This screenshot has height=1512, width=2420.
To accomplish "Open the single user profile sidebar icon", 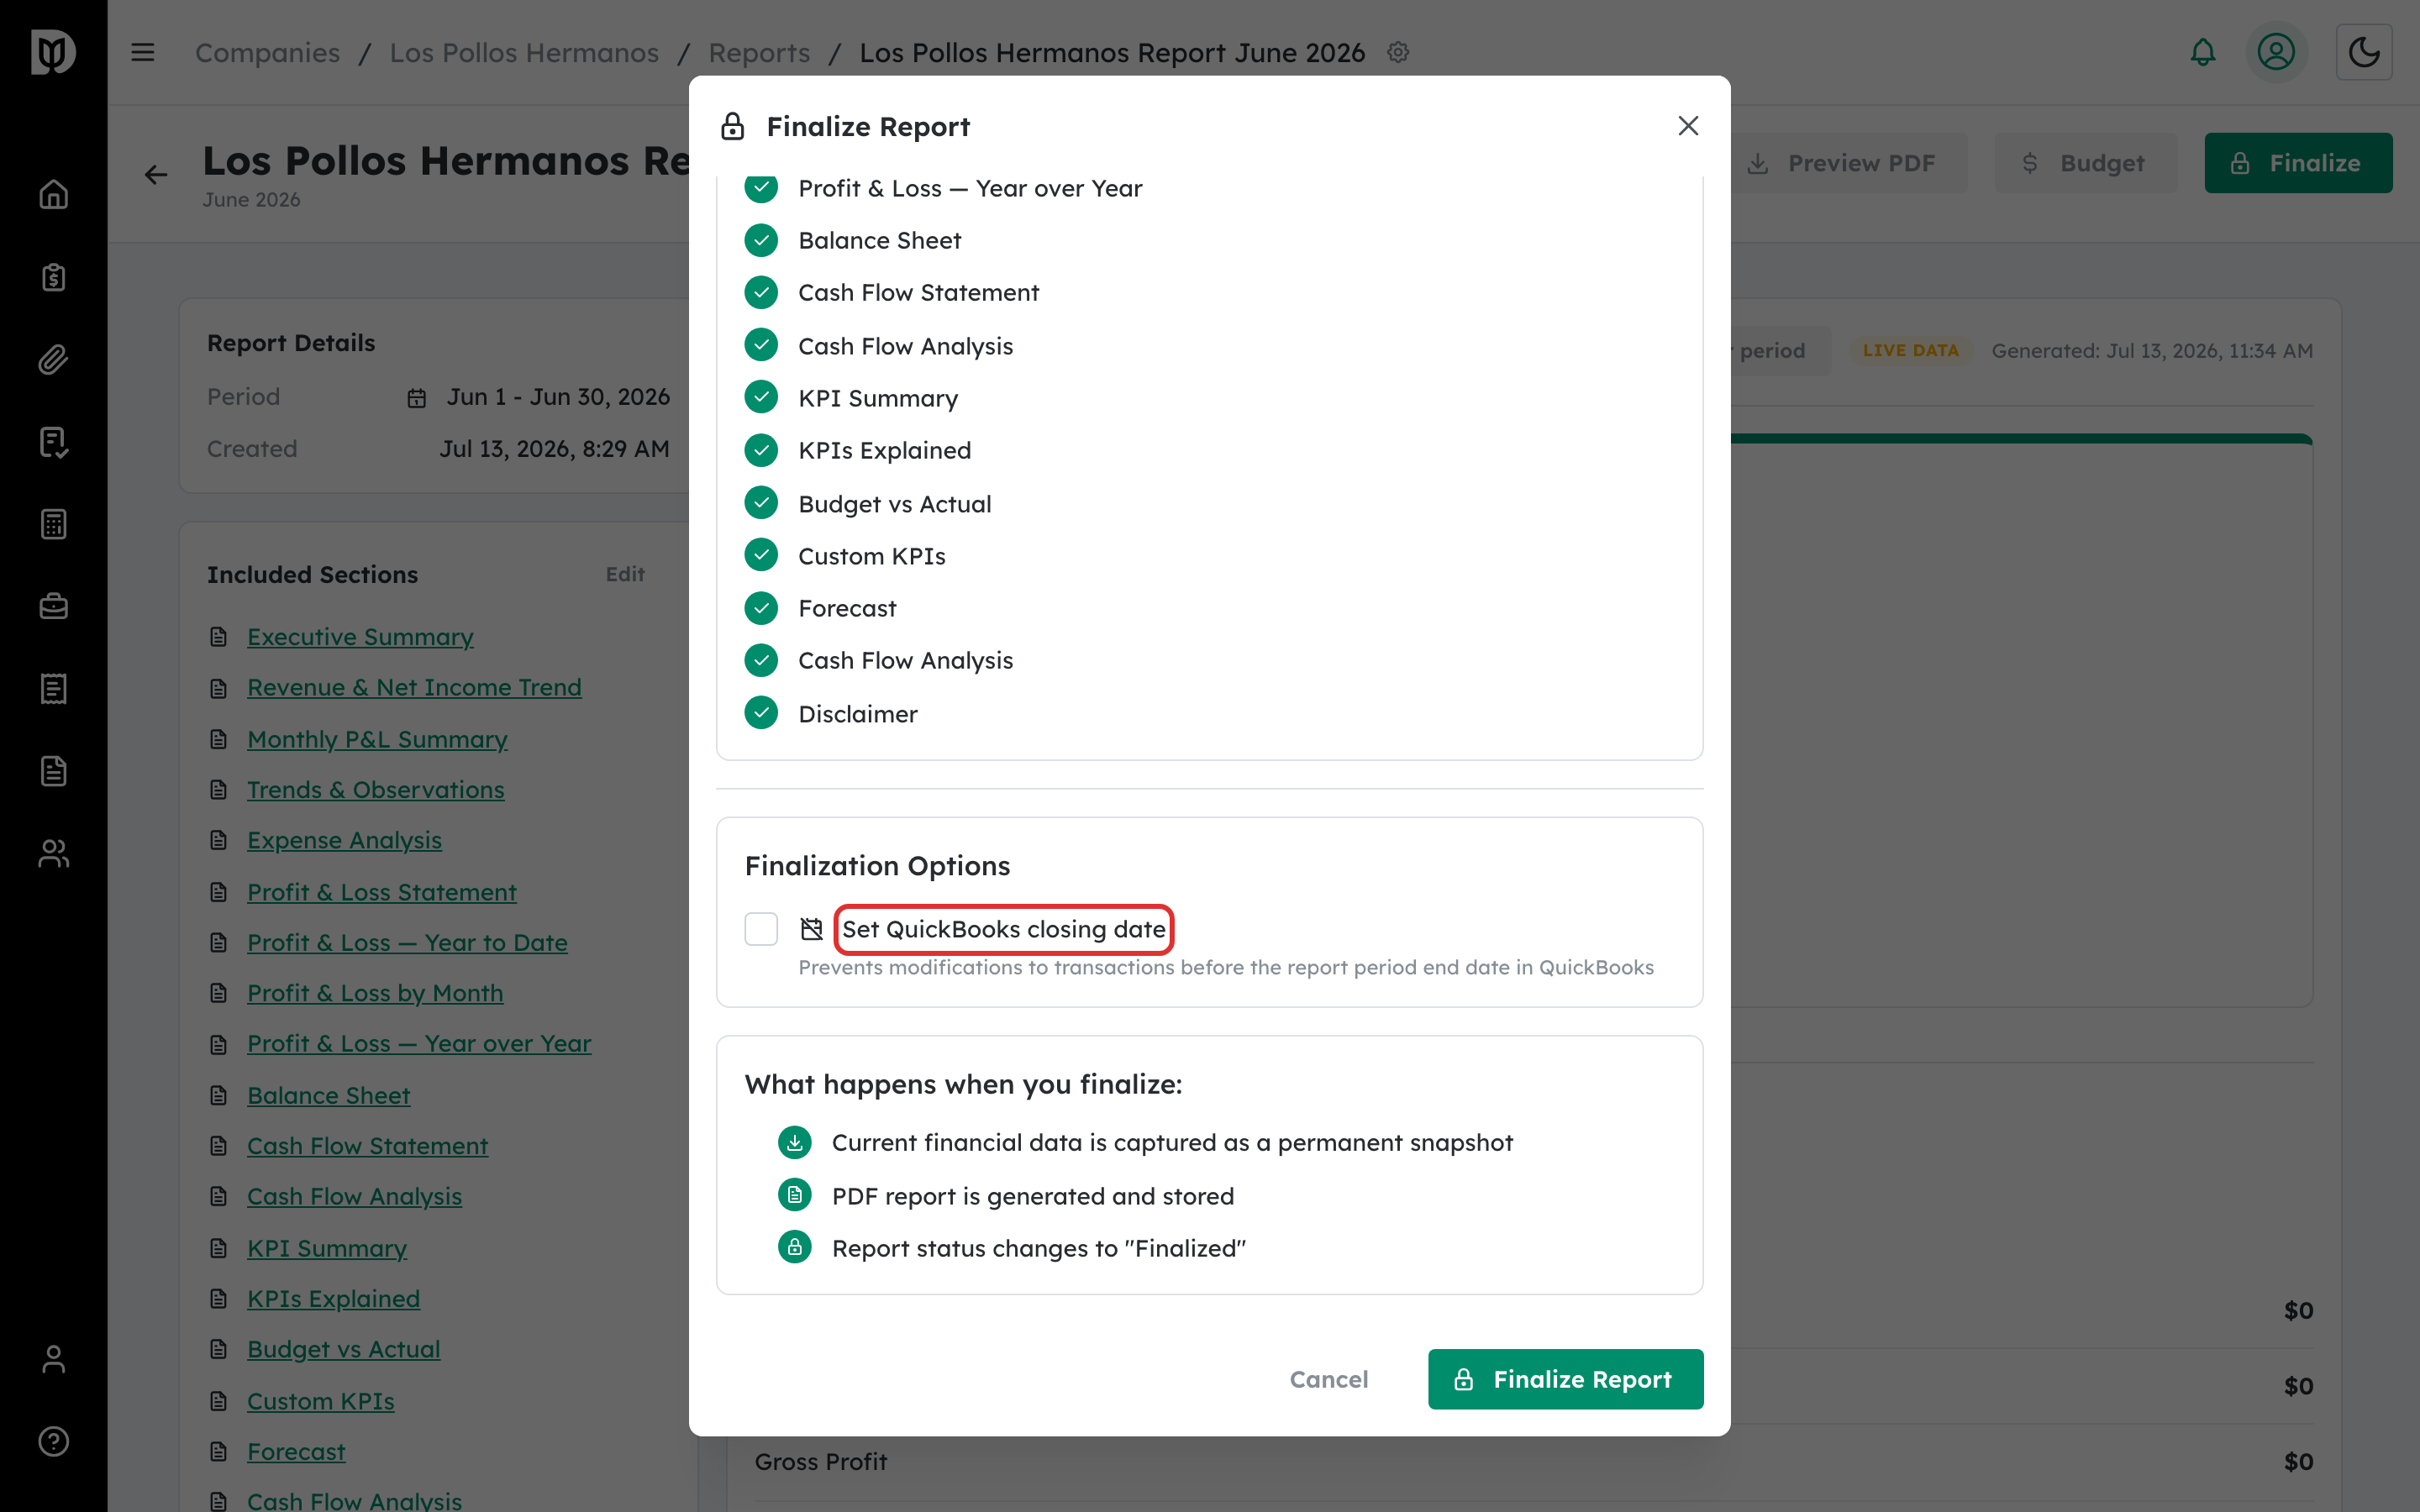I will 53,1359.
